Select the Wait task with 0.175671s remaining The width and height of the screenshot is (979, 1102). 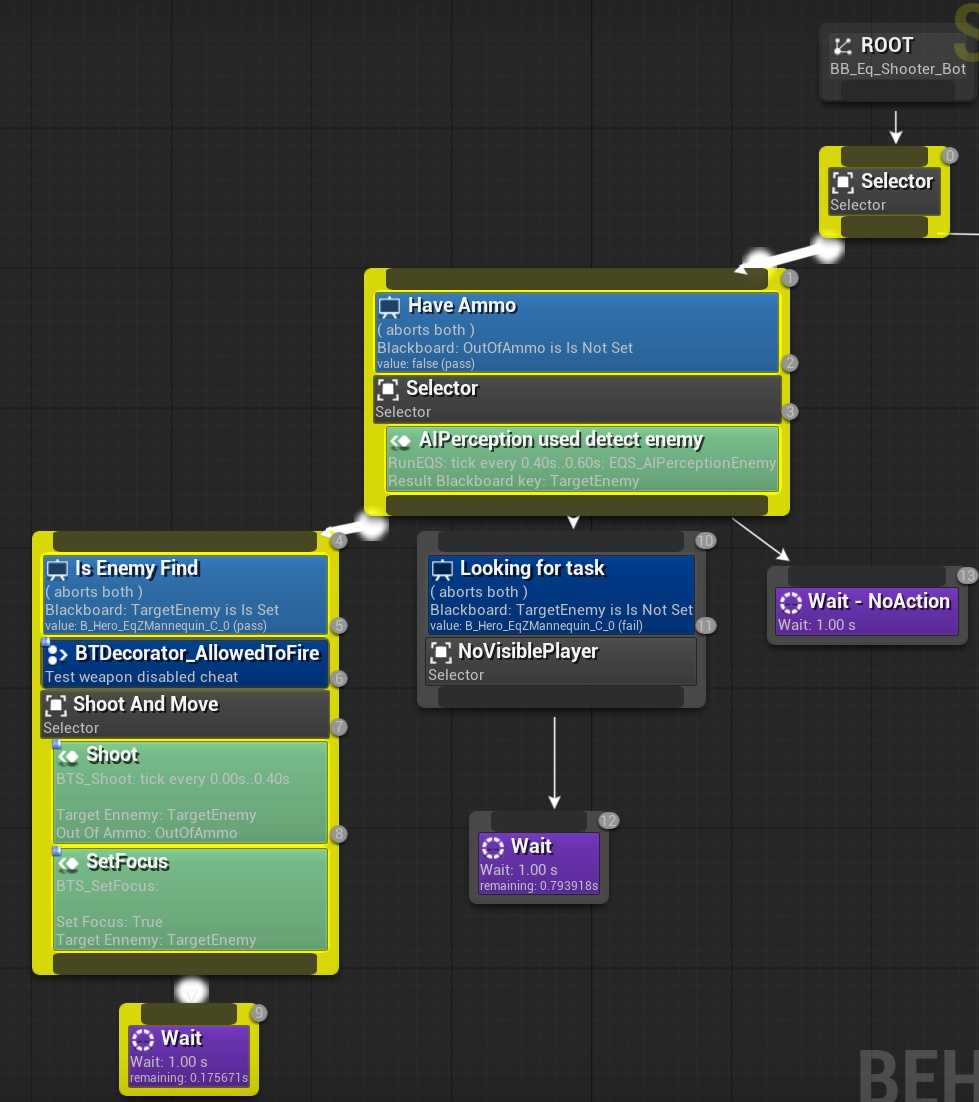(x=189, y=1056)
